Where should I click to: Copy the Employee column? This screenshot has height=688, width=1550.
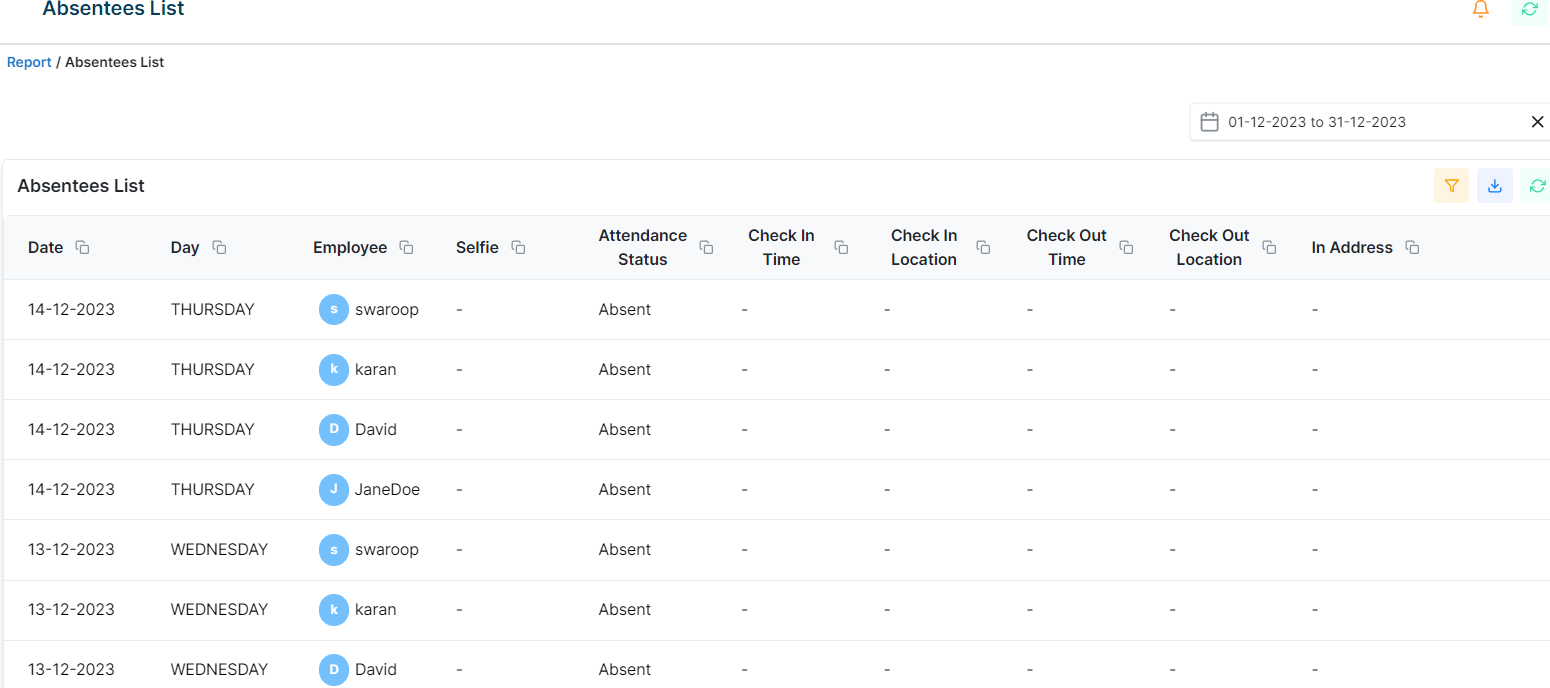(407, 247)
